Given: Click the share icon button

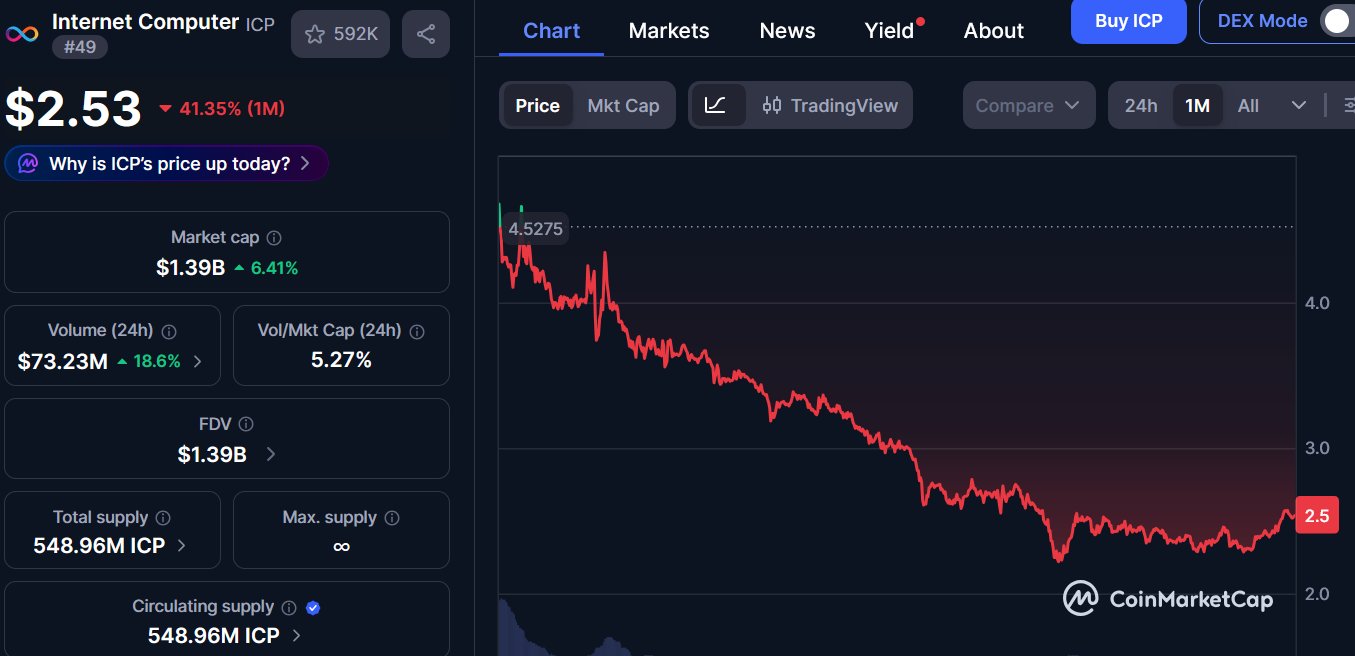Looking at the screenshot, I should (426, 35).
